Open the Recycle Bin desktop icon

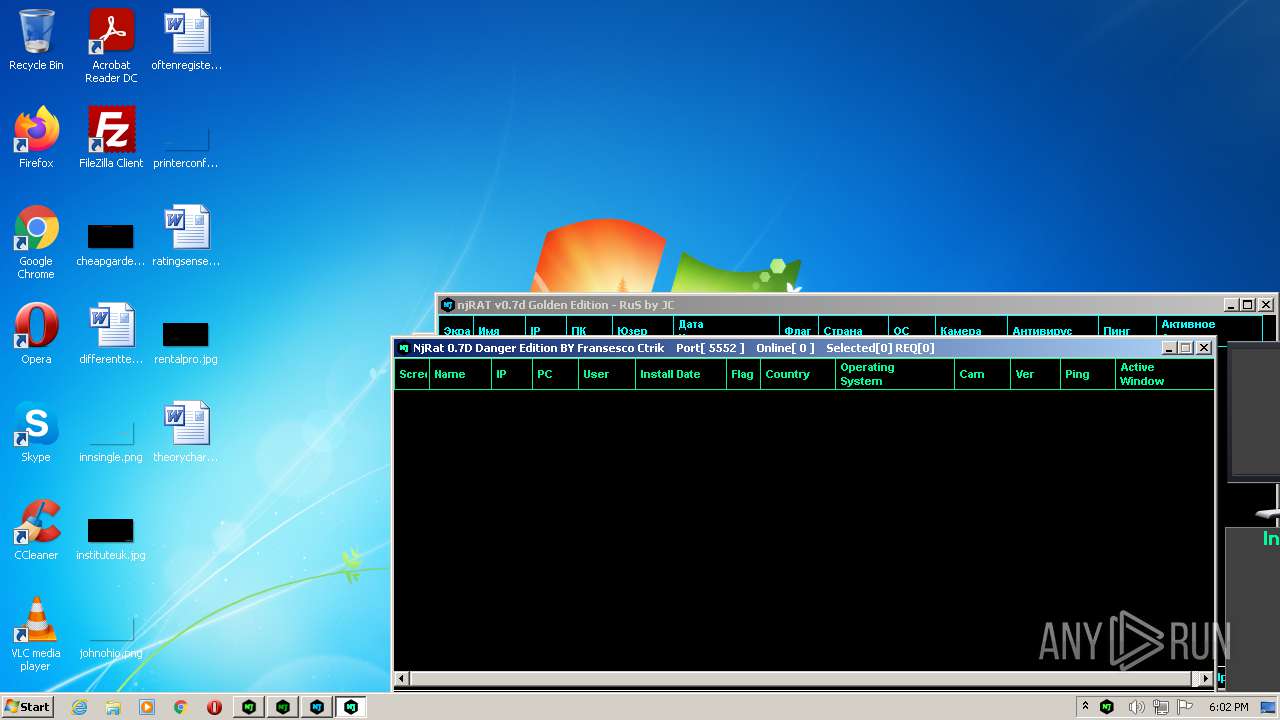[x=36, y=40]
